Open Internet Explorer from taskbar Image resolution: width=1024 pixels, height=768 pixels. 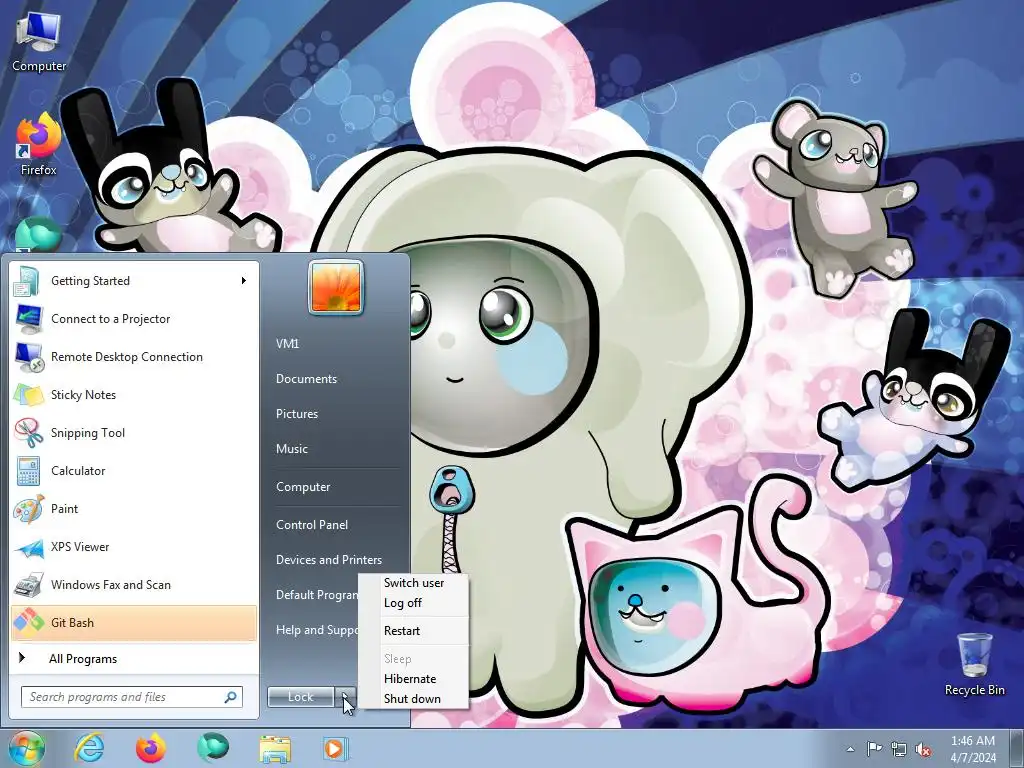pos(89,748)
